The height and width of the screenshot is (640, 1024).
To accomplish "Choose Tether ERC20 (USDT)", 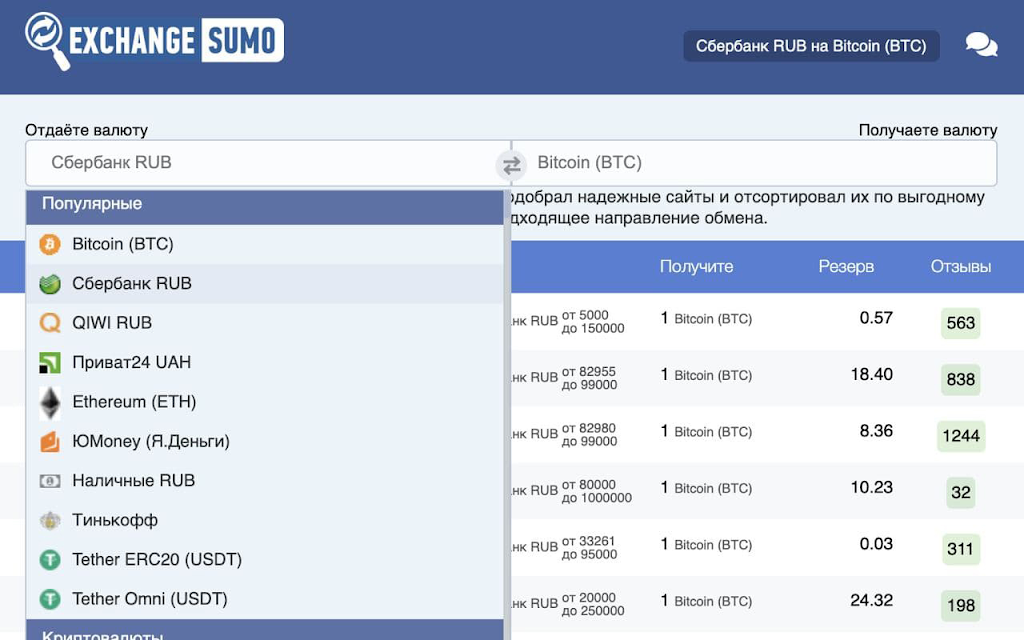I will point(264,560).
